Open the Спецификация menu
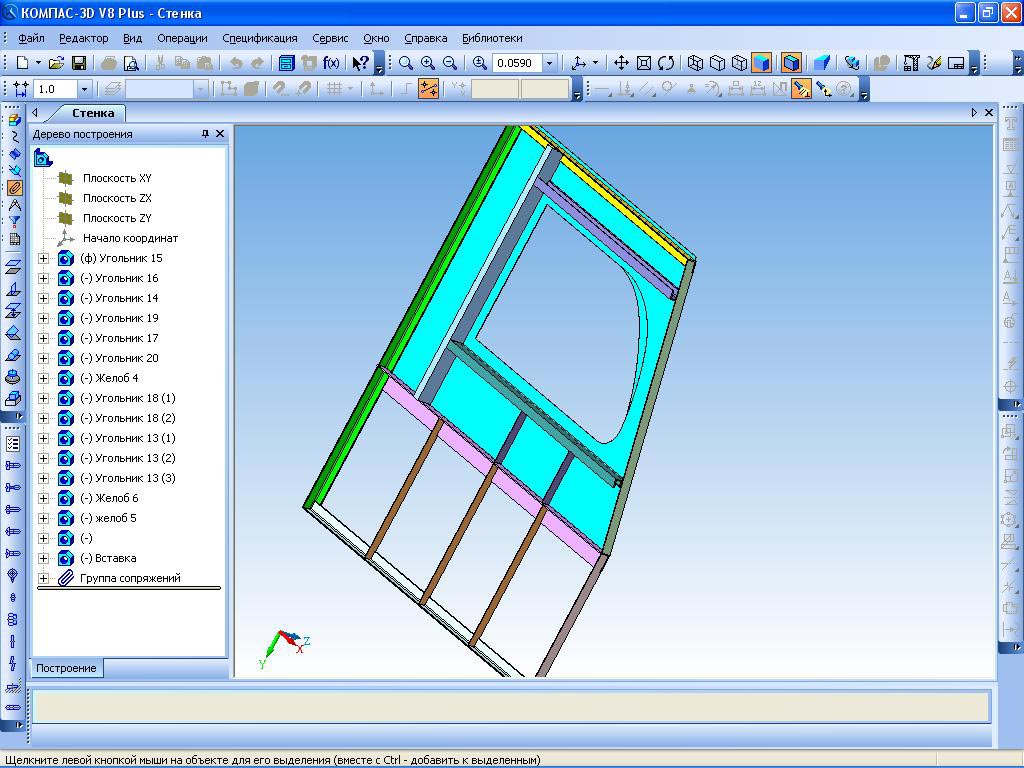The image size is (1024, 768). click(259, 38)
